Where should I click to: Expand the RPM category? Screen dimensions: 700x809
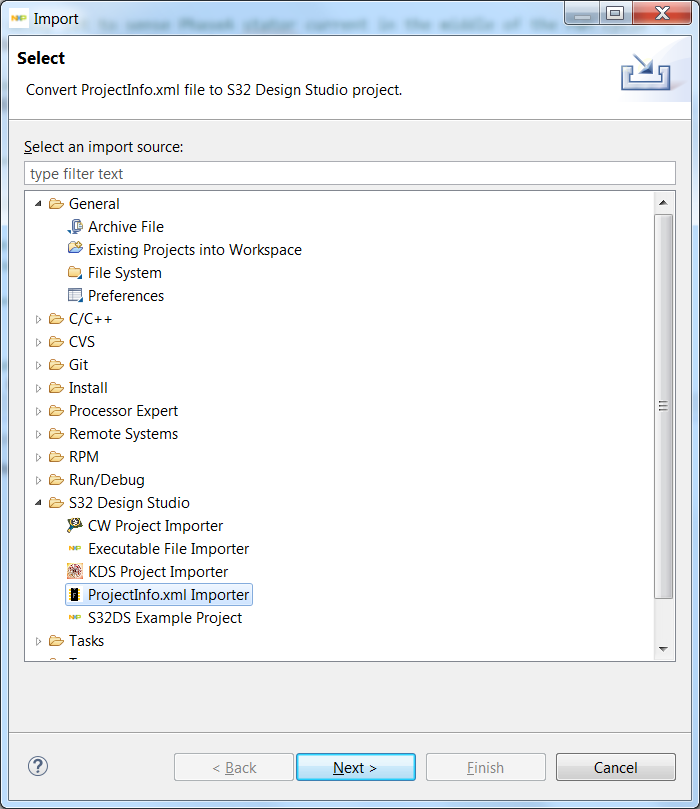tap(38, 457)
